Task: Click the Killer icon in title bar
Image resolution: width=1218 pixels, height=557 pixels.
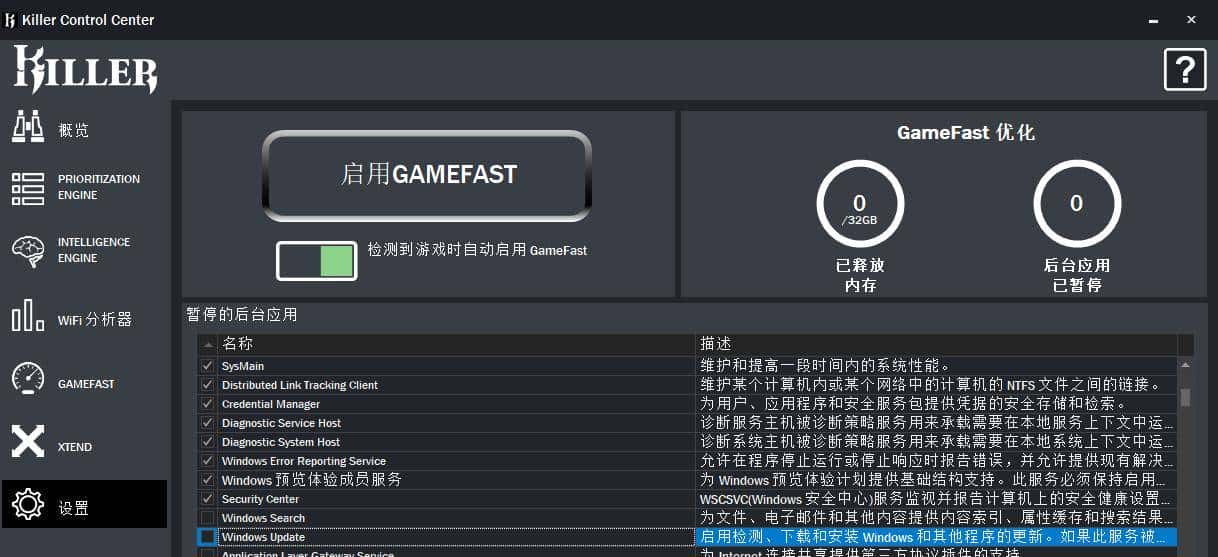Action: 11,19
